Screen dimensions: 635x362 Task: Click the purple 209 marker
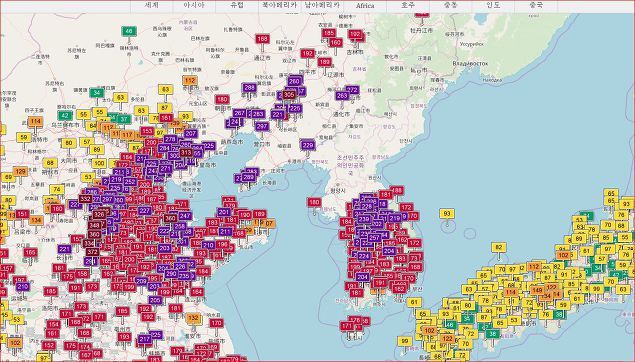(x=141, y=281)
